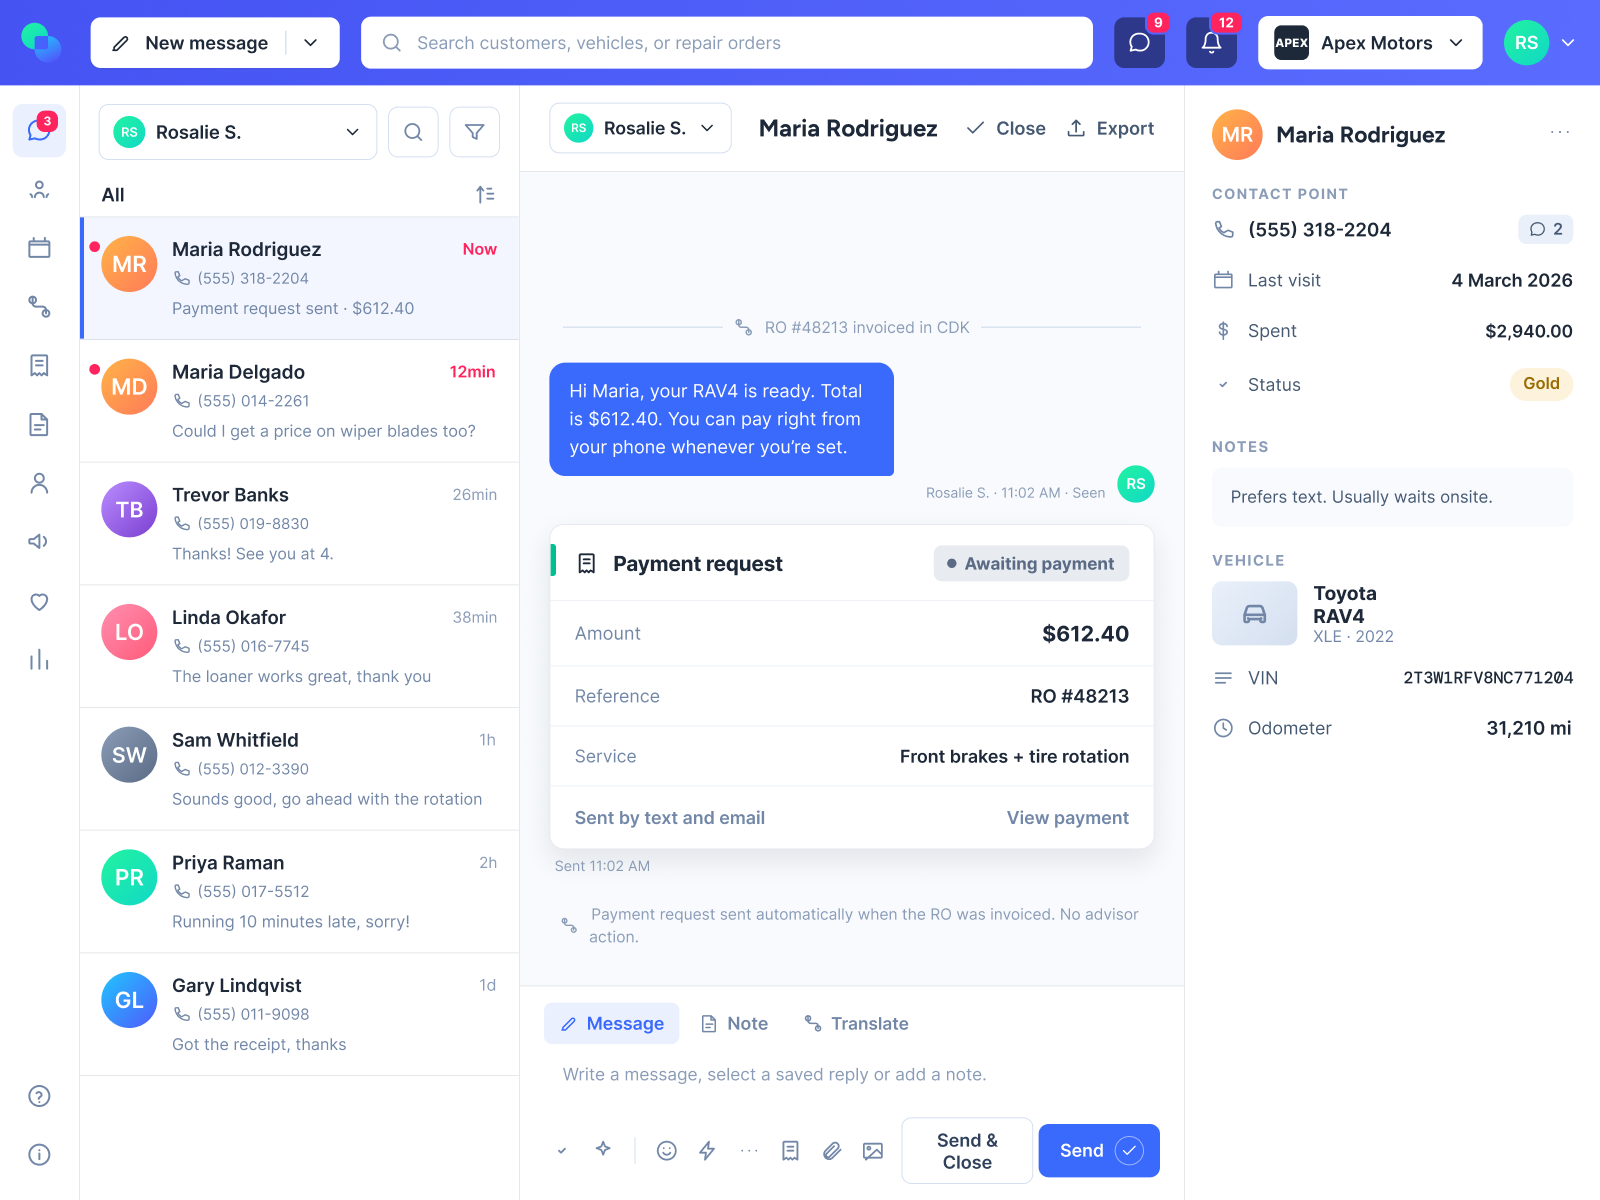Screen dimensions: 1600x1200
Task: Switch to the Translate composer tab
Action: (x=857, y=1024)
